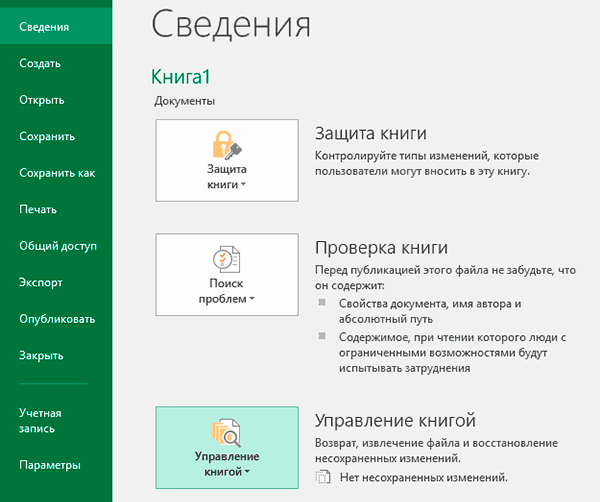Screen dimensions: 600x502
Task: Click the lock and key icon
Action: pyautogui.click(x=227, y=145)
